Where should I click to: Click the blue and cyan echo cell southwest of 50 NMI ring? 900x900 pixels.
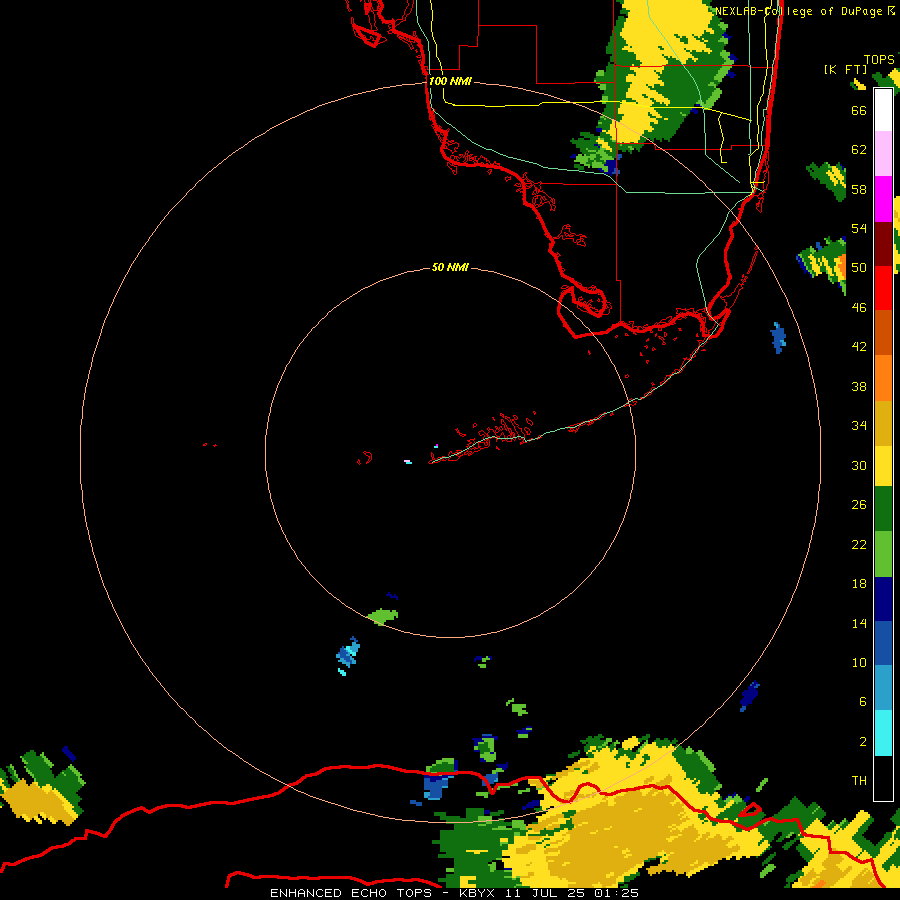tap(348, 655)
